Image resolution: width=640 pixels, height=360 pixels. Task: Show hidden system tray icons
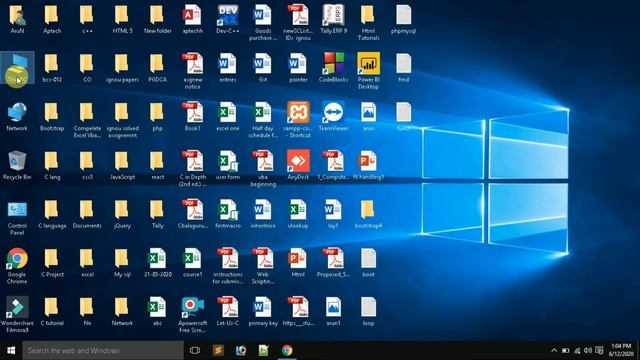coord(554,350)
